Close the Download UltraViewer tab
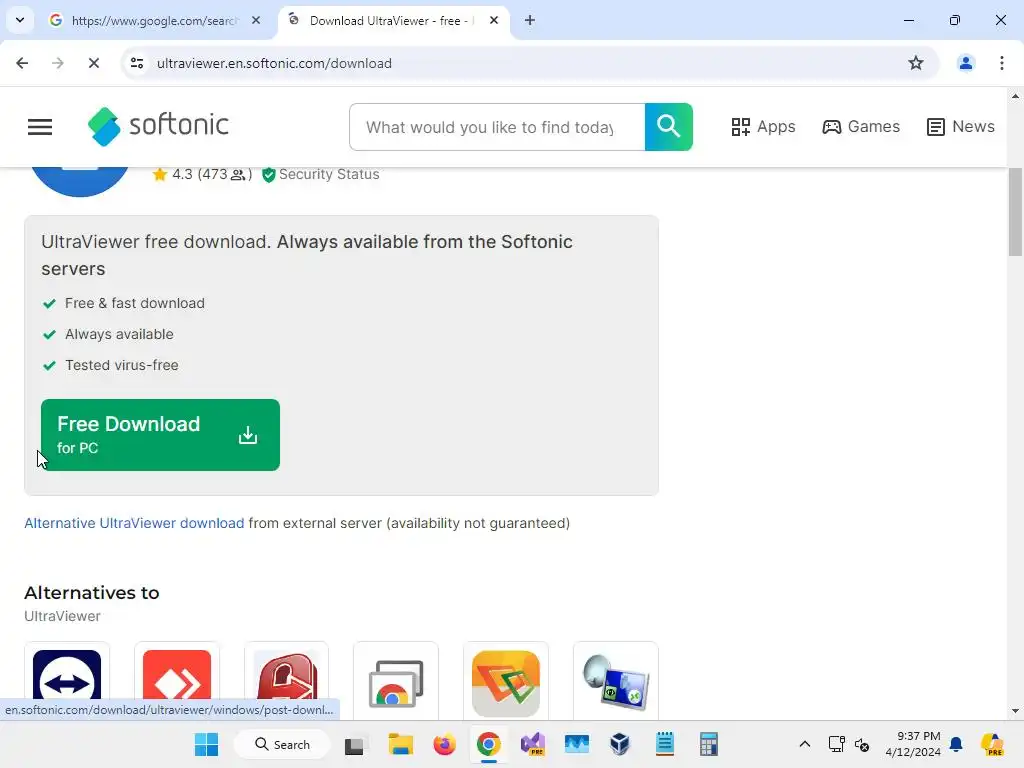The height and width of the screenshot is (768, 1024). (x=494, y=21)
